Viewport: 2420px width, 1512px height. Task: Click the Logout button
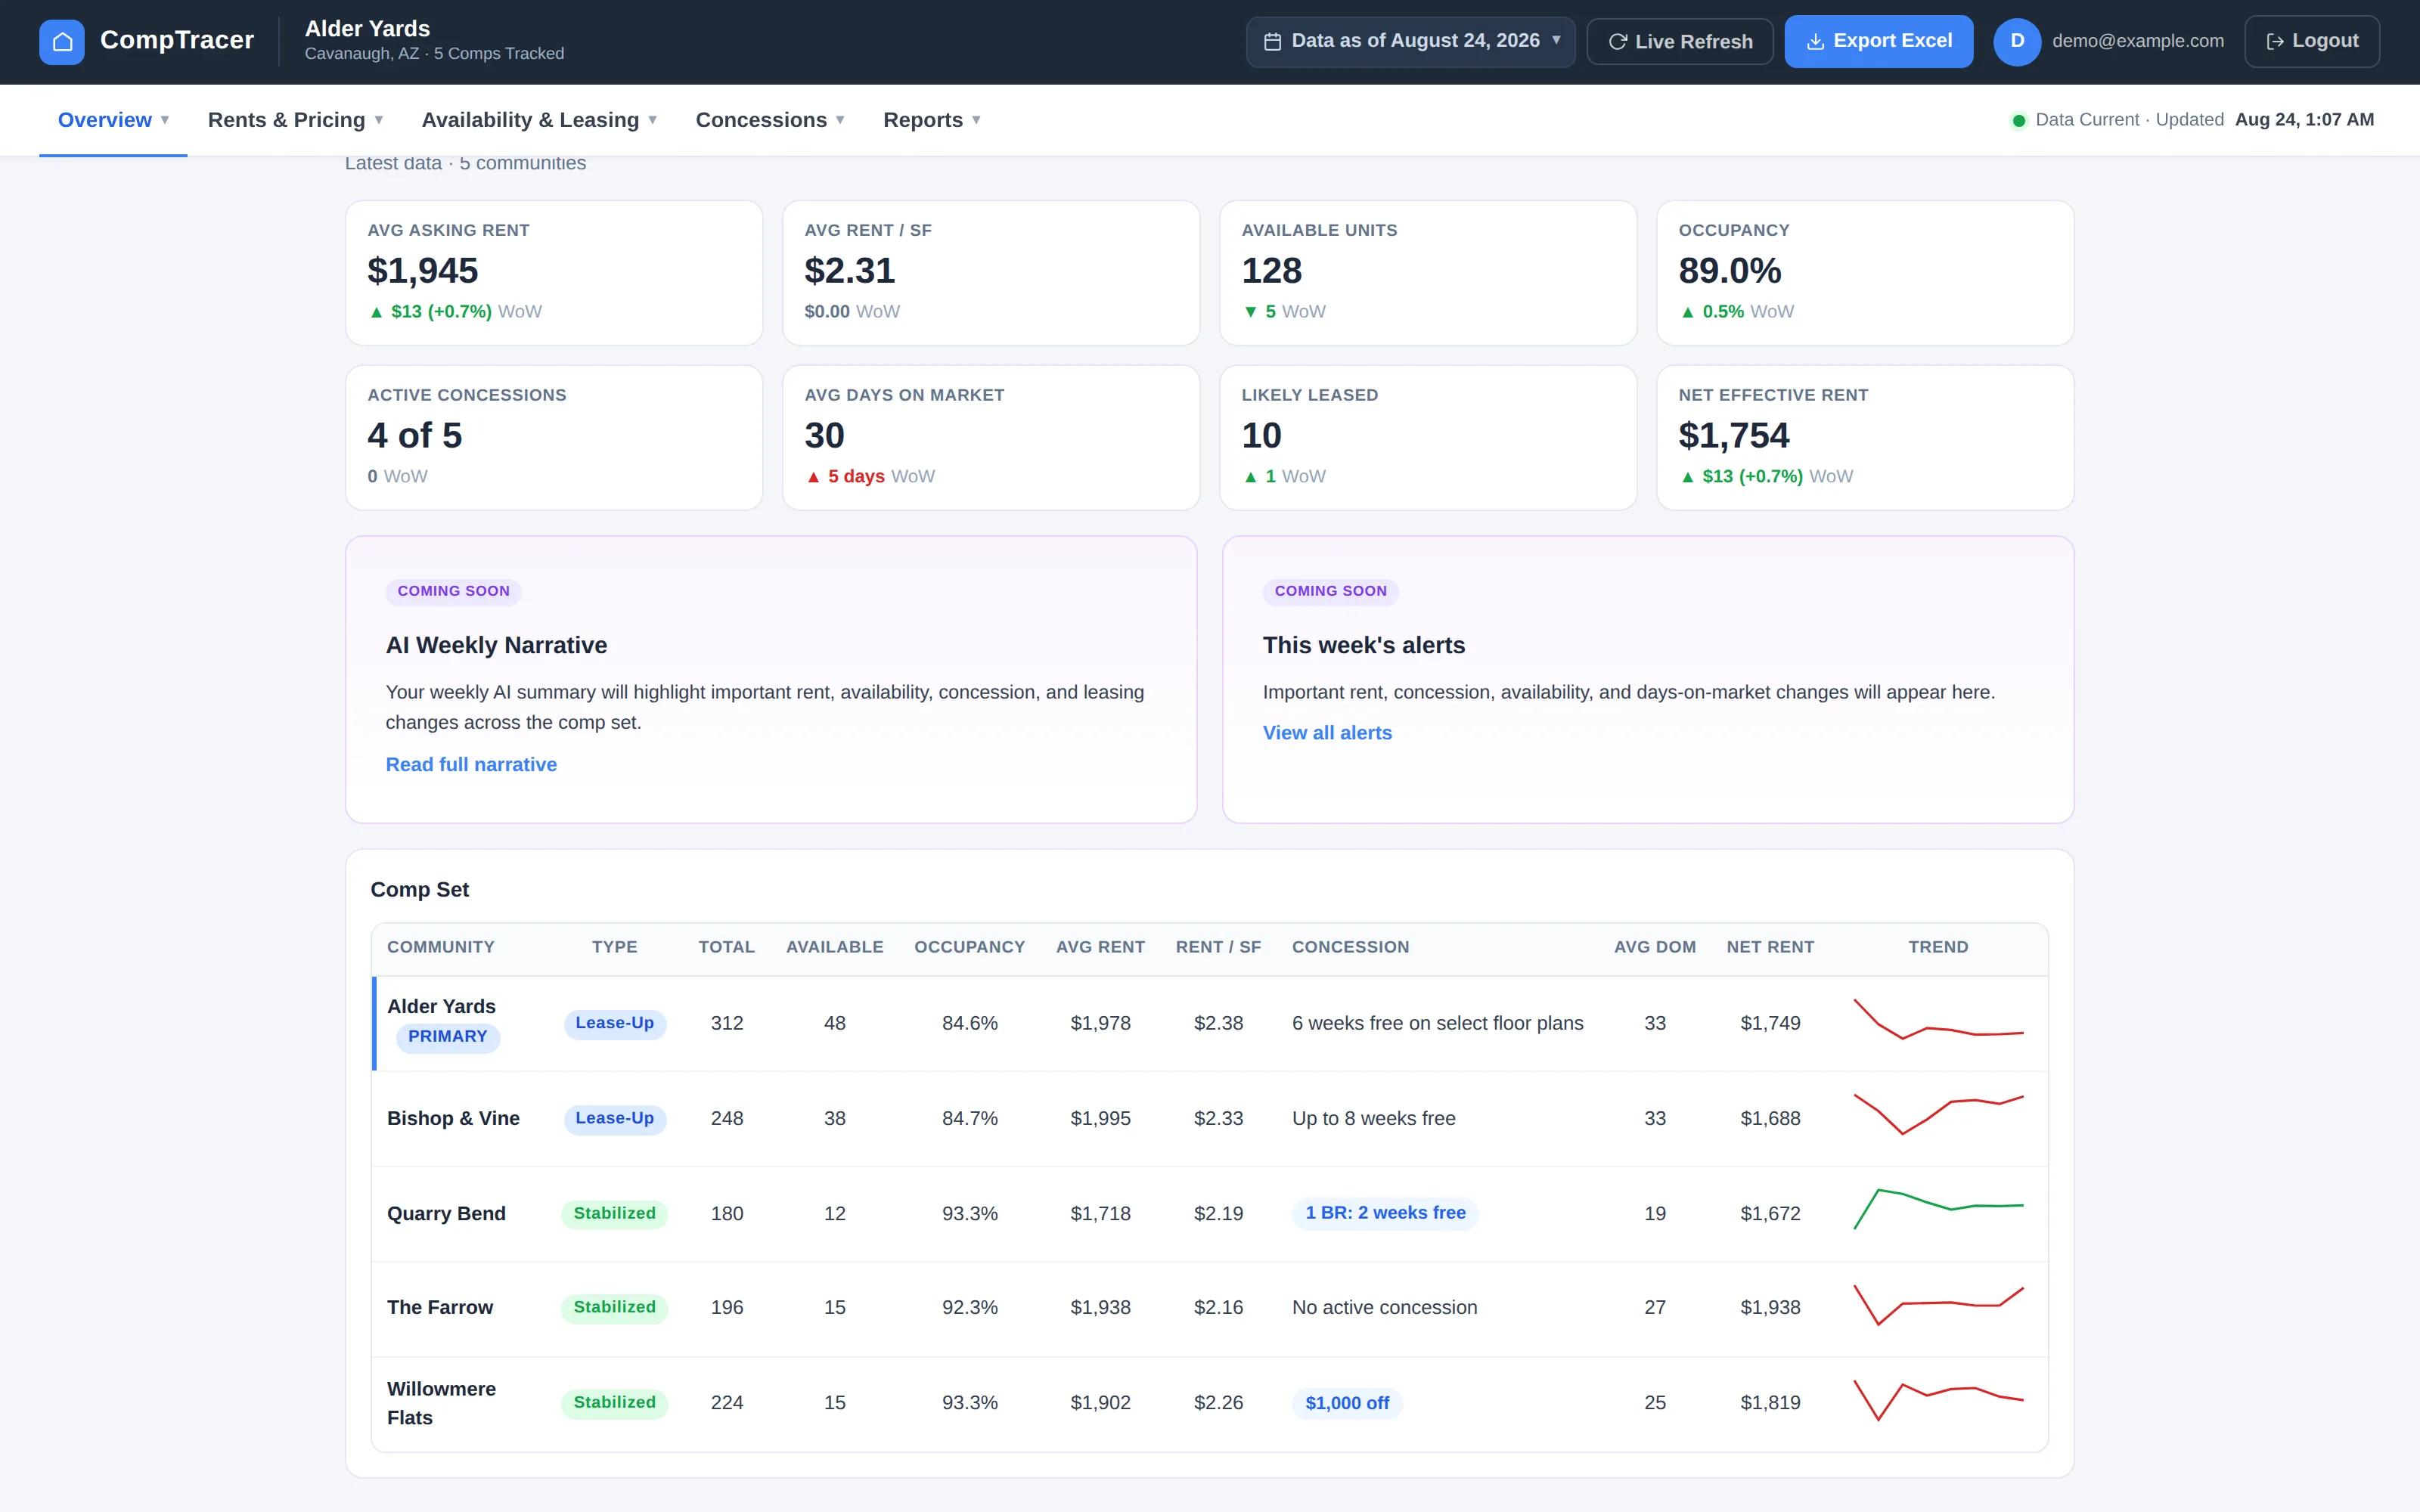2312,41
